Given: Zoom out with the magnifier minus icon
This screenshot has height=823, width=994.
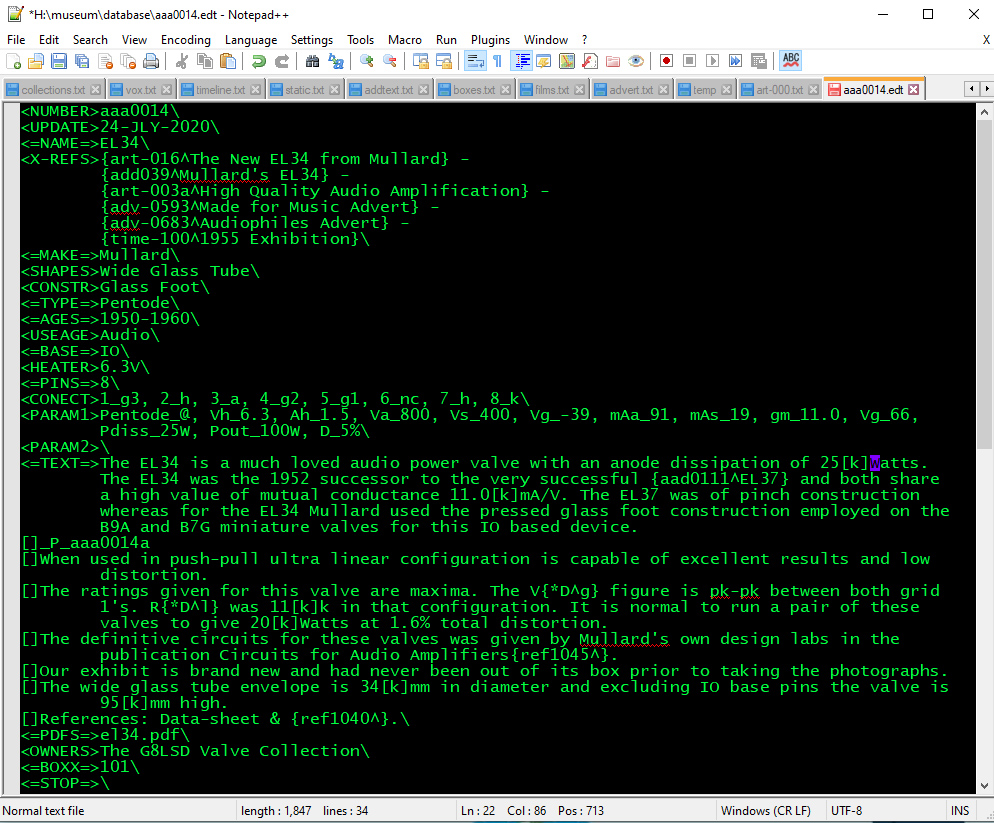Looking at the screenshot, I should click(x=389, y=61).
